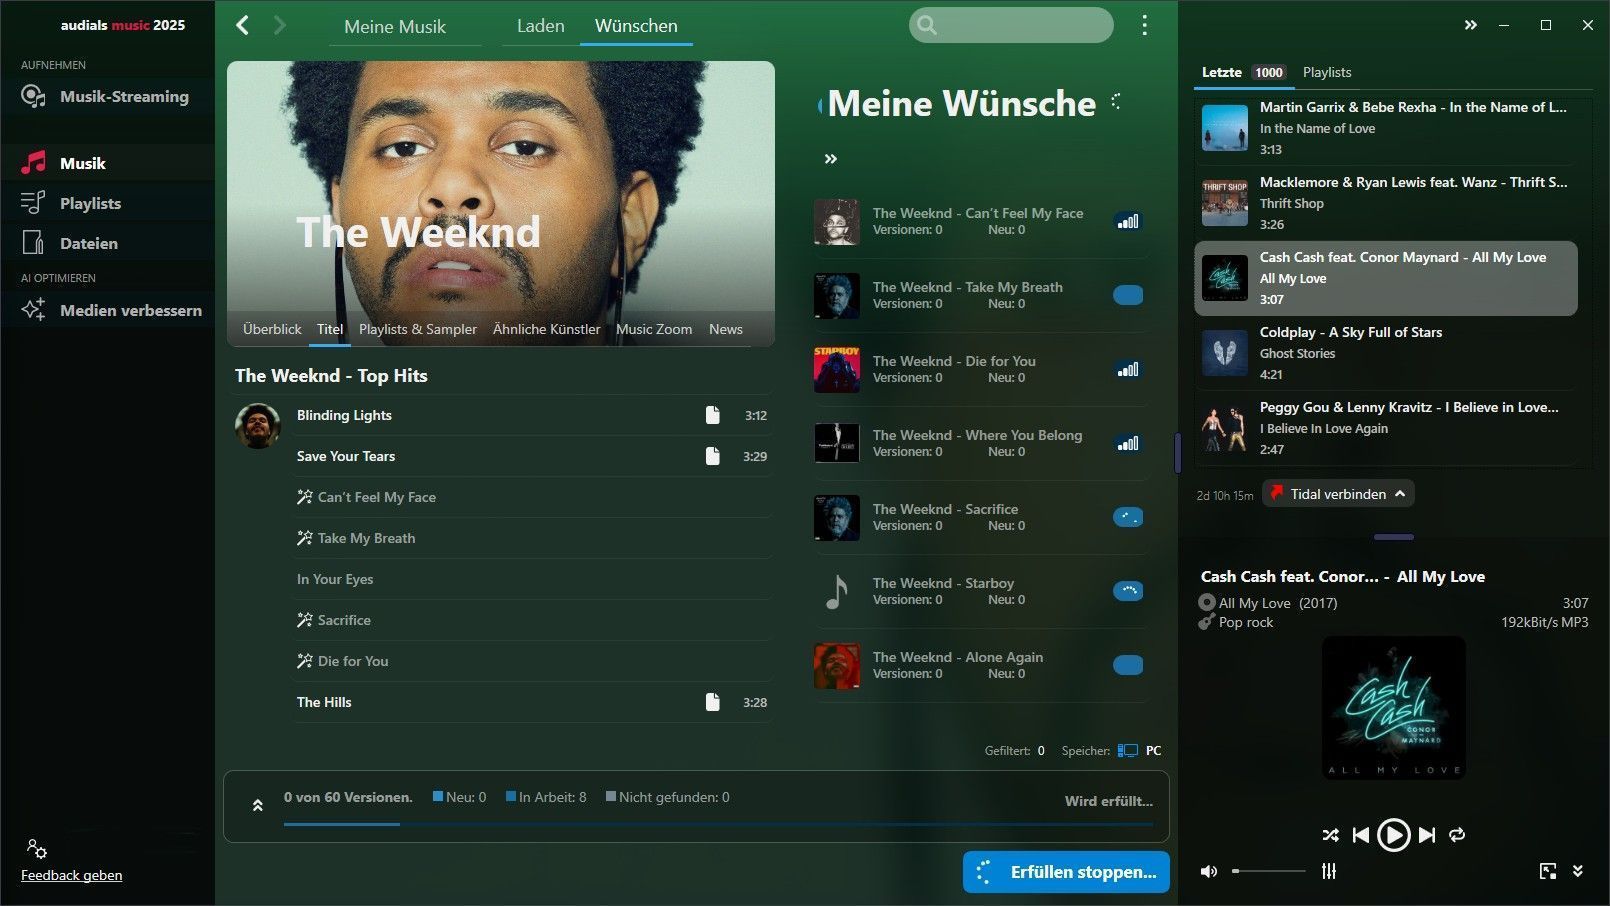The width and height of the screenshot is (1610, 906).
Task: Expand the wish progress panel with the double chevron
Action: (x=257, y=805)
